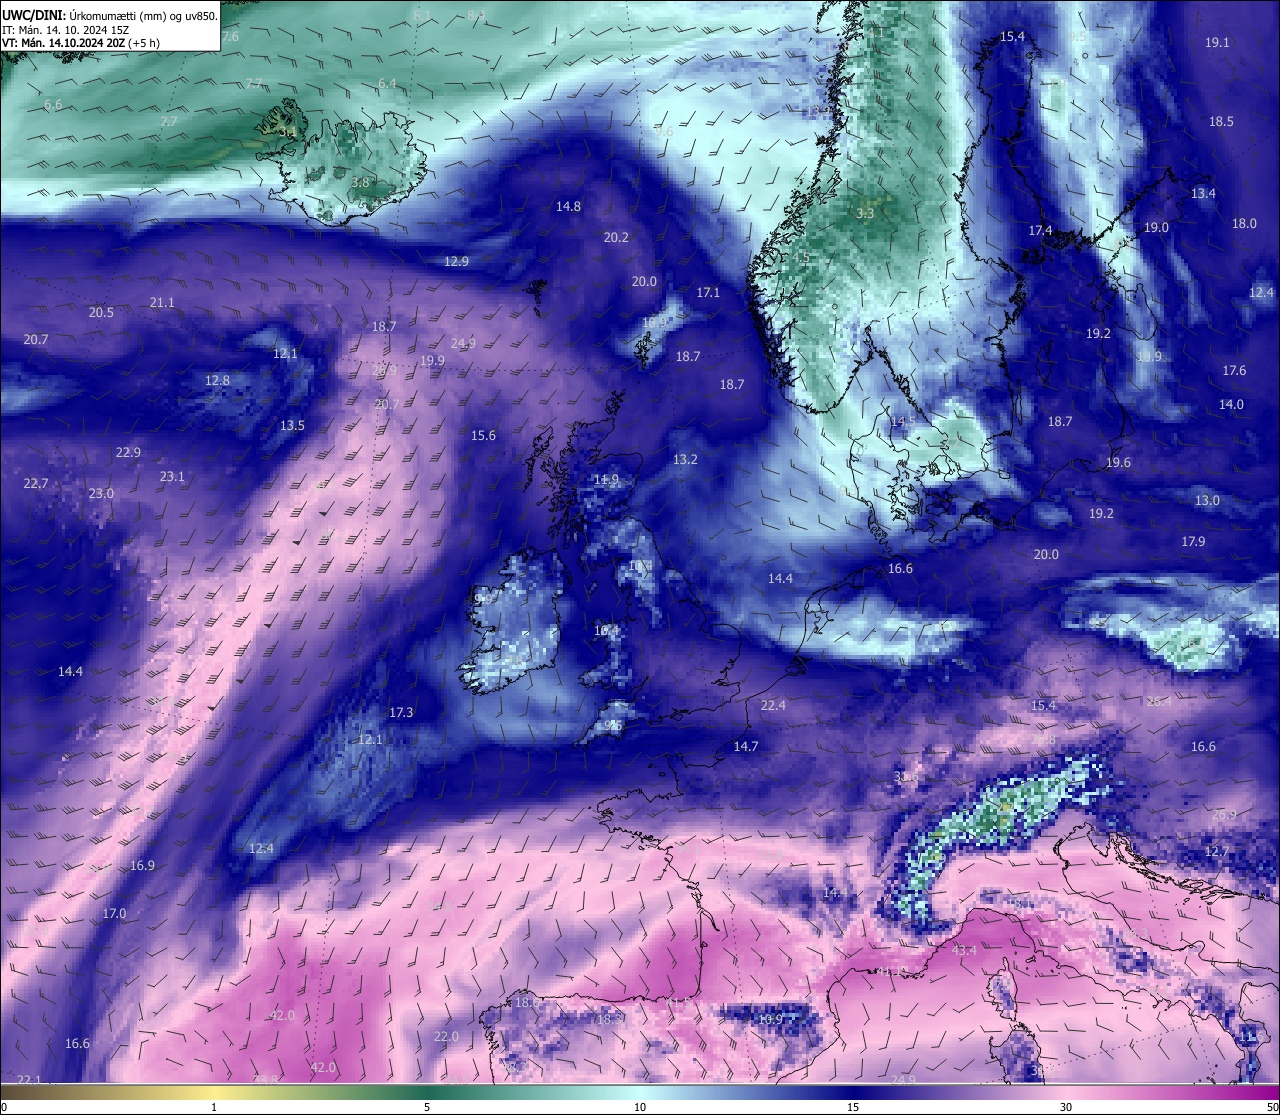Screen dimensions: 1280x1115
Task: Select the 20.2 value label
Action: tap(616, 237)
